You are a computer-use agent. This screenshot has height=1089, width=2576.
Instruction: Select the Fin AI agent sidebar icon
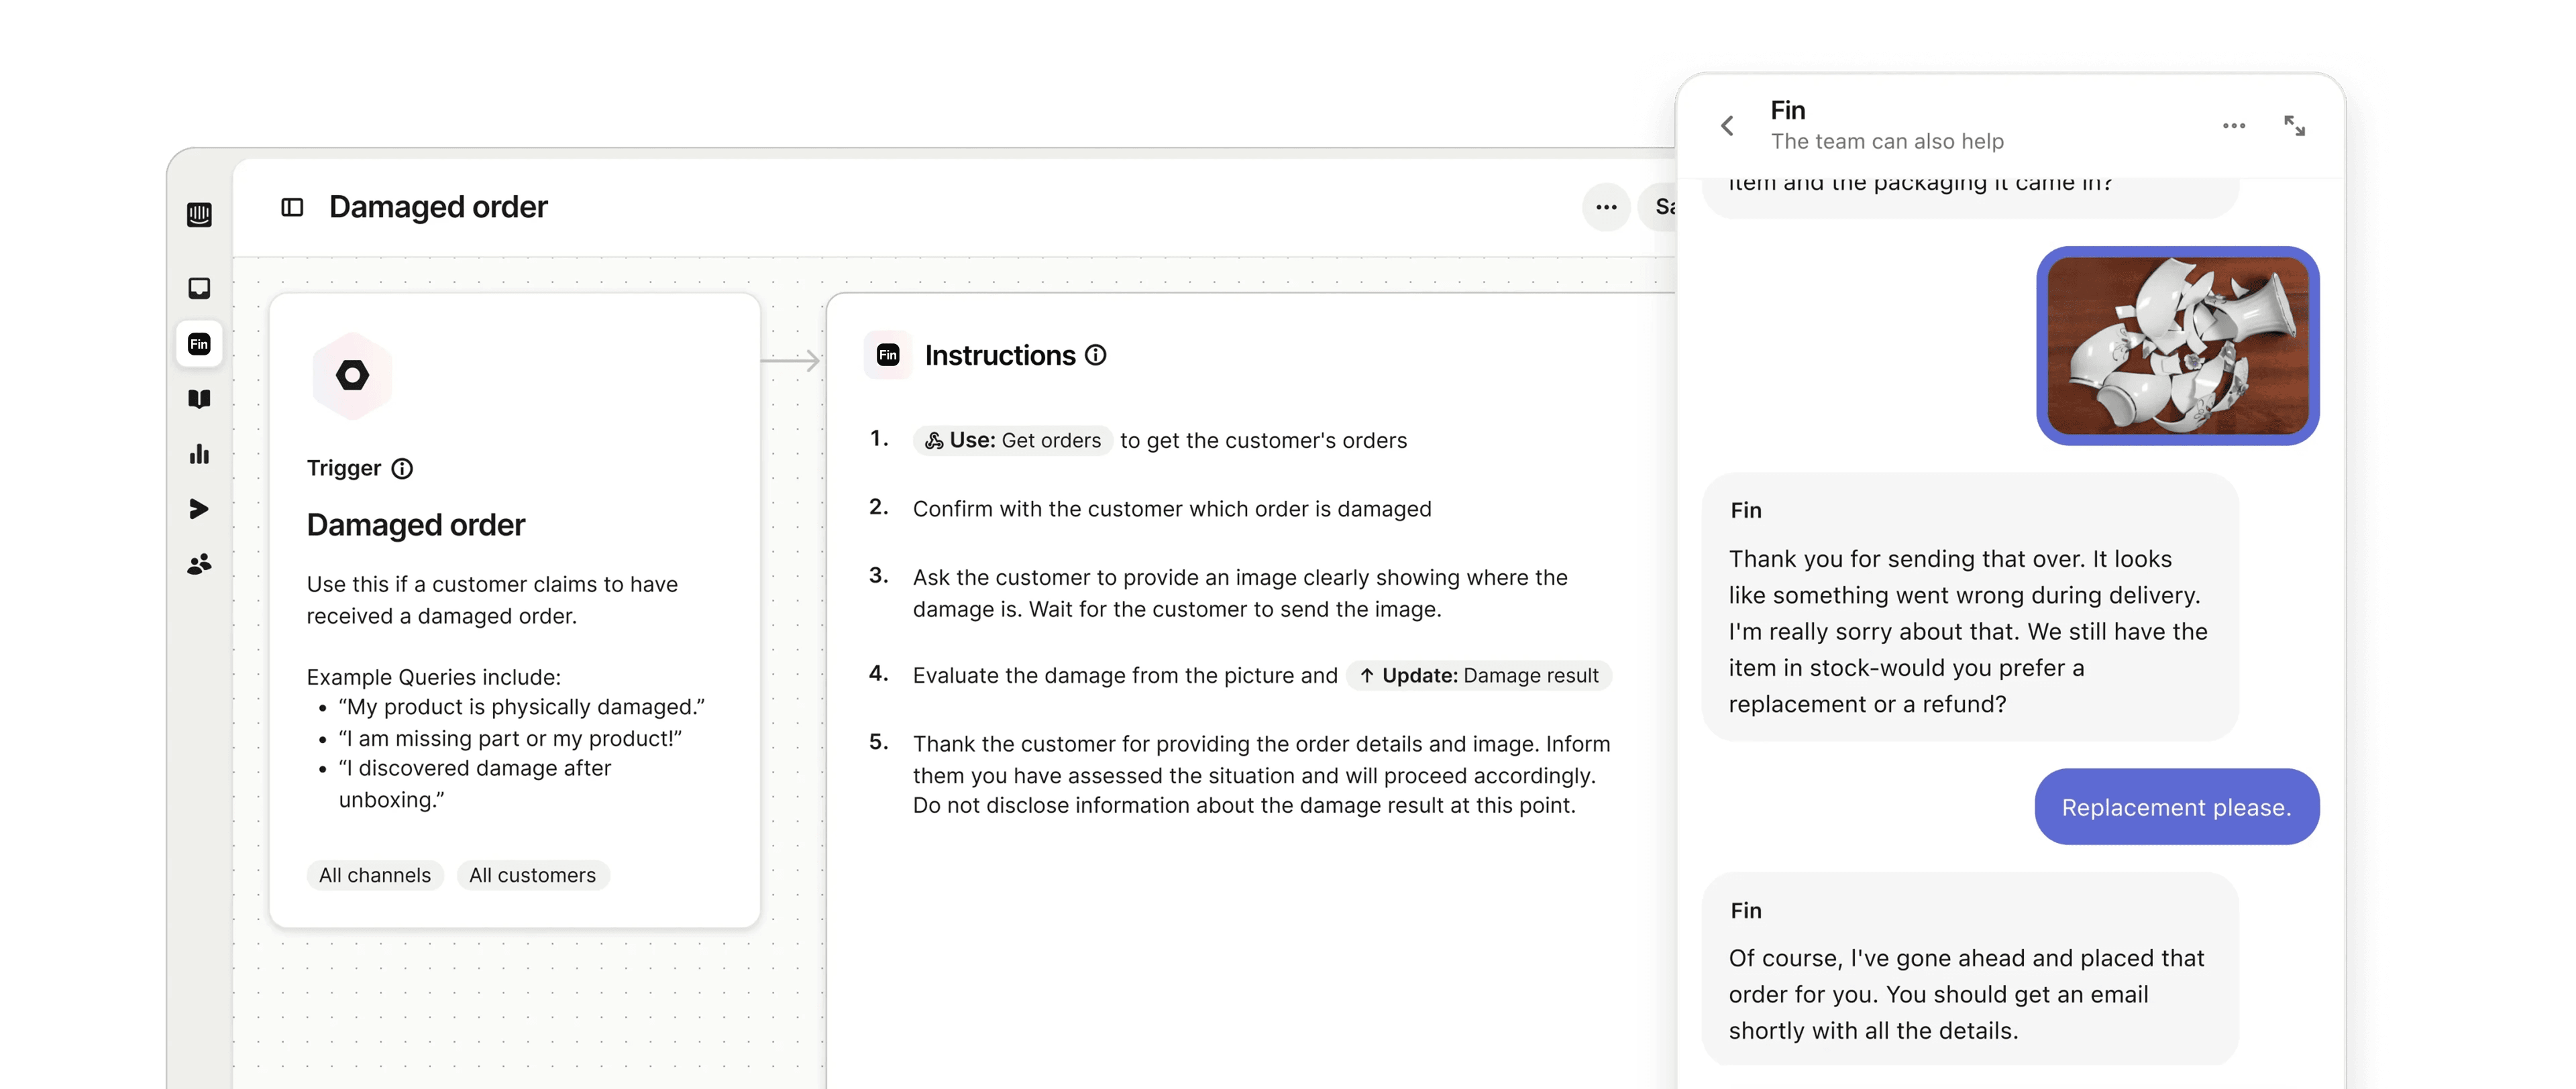coord(199,344)
